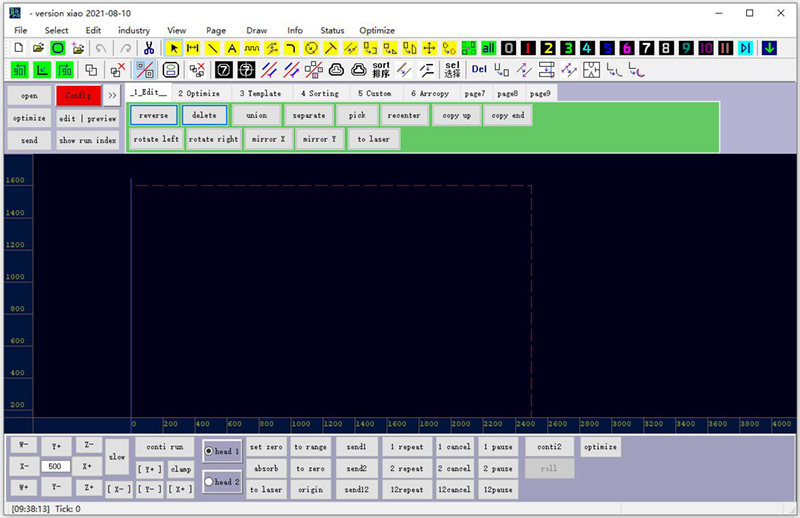Select the dimension measure tool

[x=193, y=48]
